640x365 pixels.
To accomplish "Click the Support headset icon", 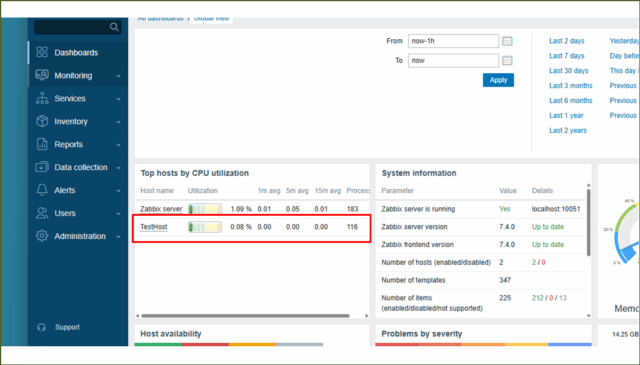I will (41, 327).
